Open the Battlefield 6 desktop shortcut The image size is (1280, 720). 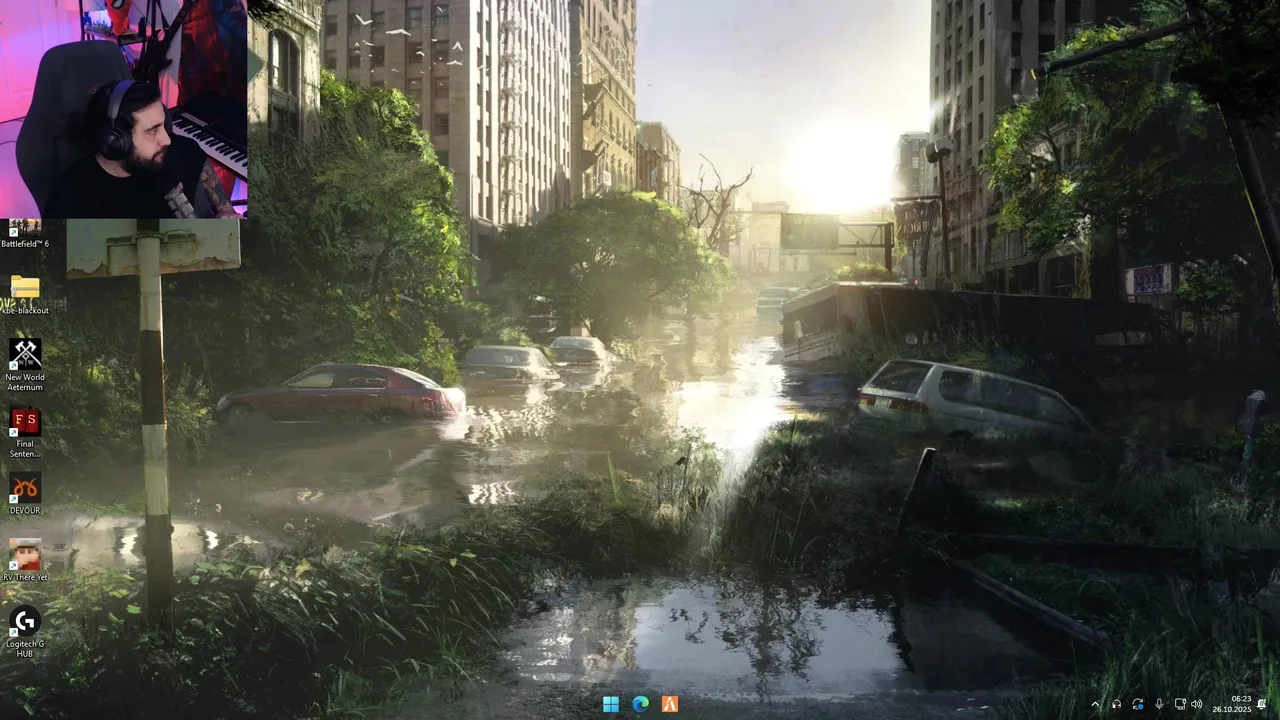[25, 235]
